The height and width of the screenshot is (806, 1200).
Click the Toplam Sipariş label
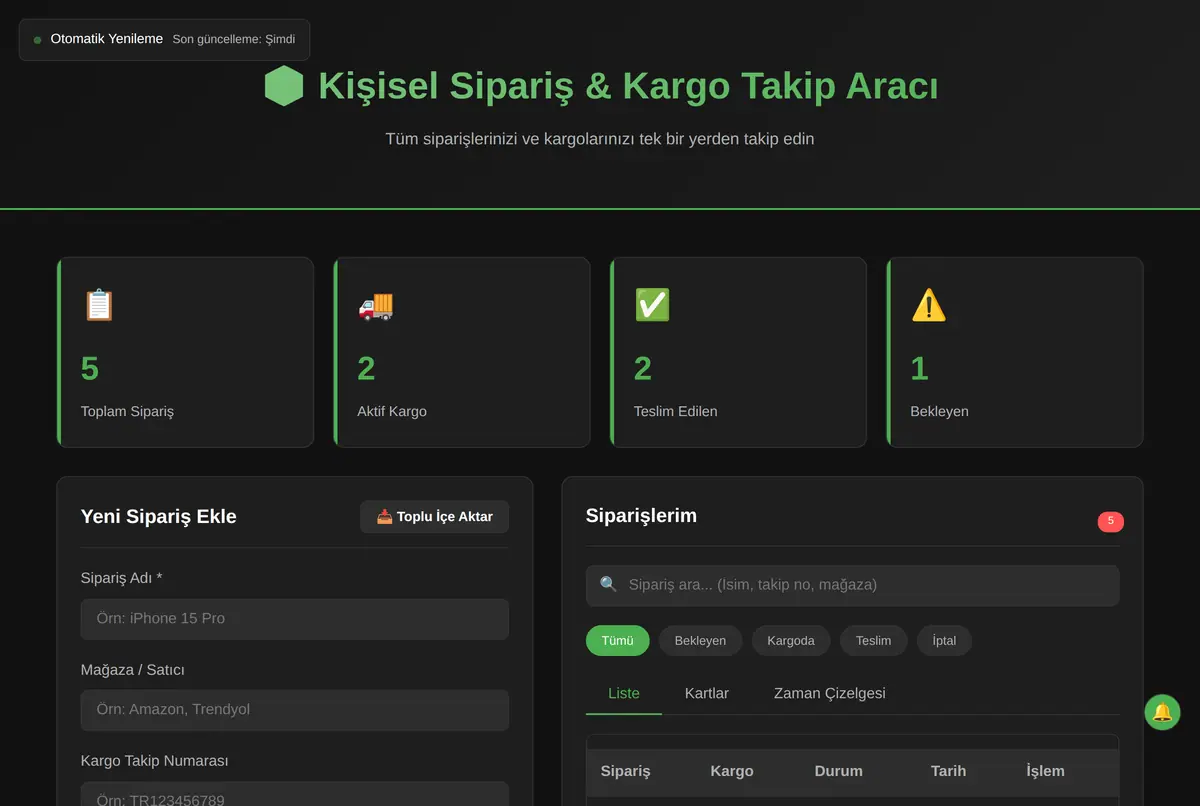point(127,411)
